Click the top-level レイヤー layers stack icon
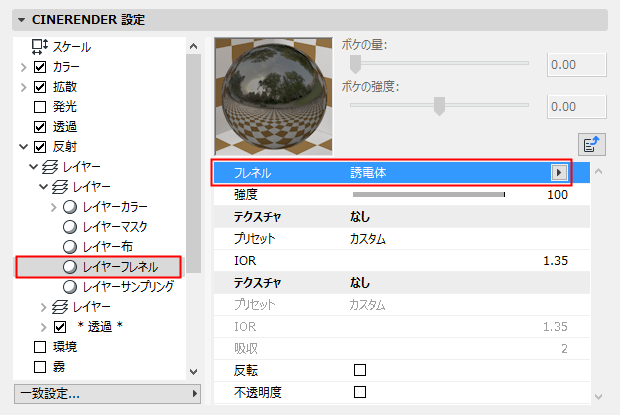Image resolution: width=620 pixels, height=415 pixels. (x=50, y=167)
